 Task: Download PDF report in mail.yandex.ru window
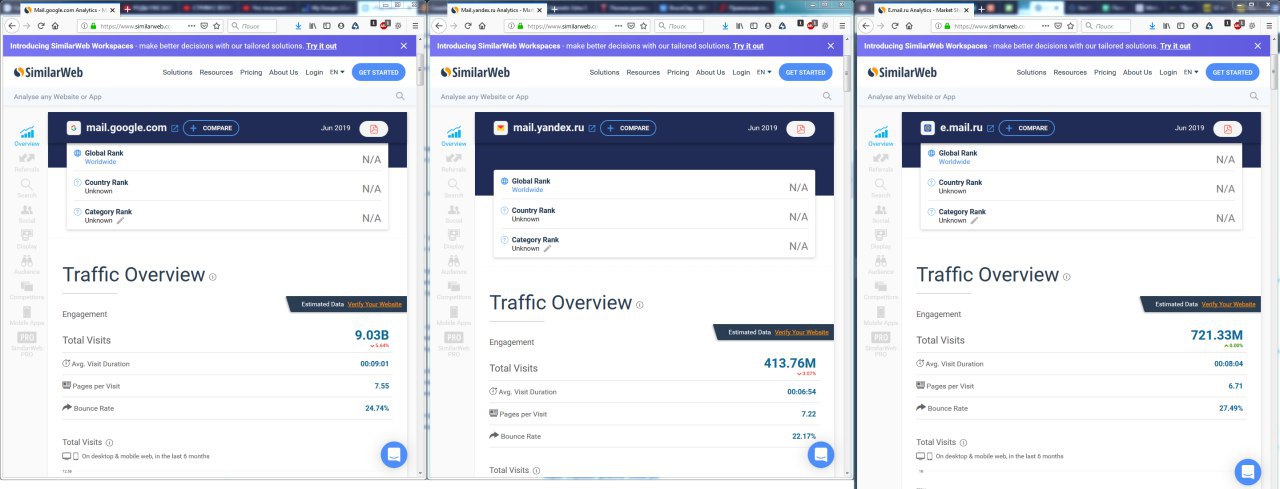802,128
